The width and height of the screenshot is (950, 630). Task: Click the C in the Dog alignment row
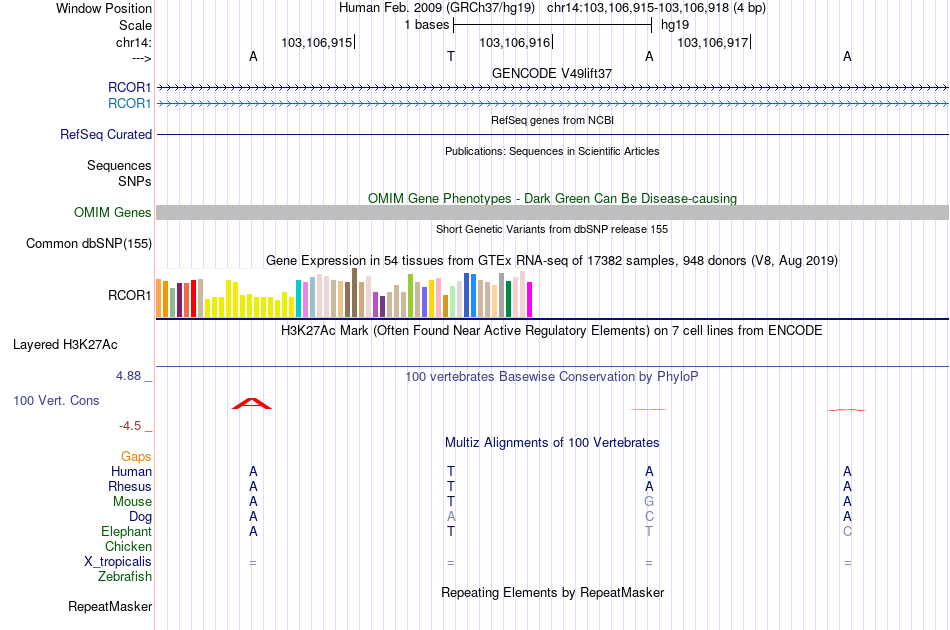tap(649, 517)
